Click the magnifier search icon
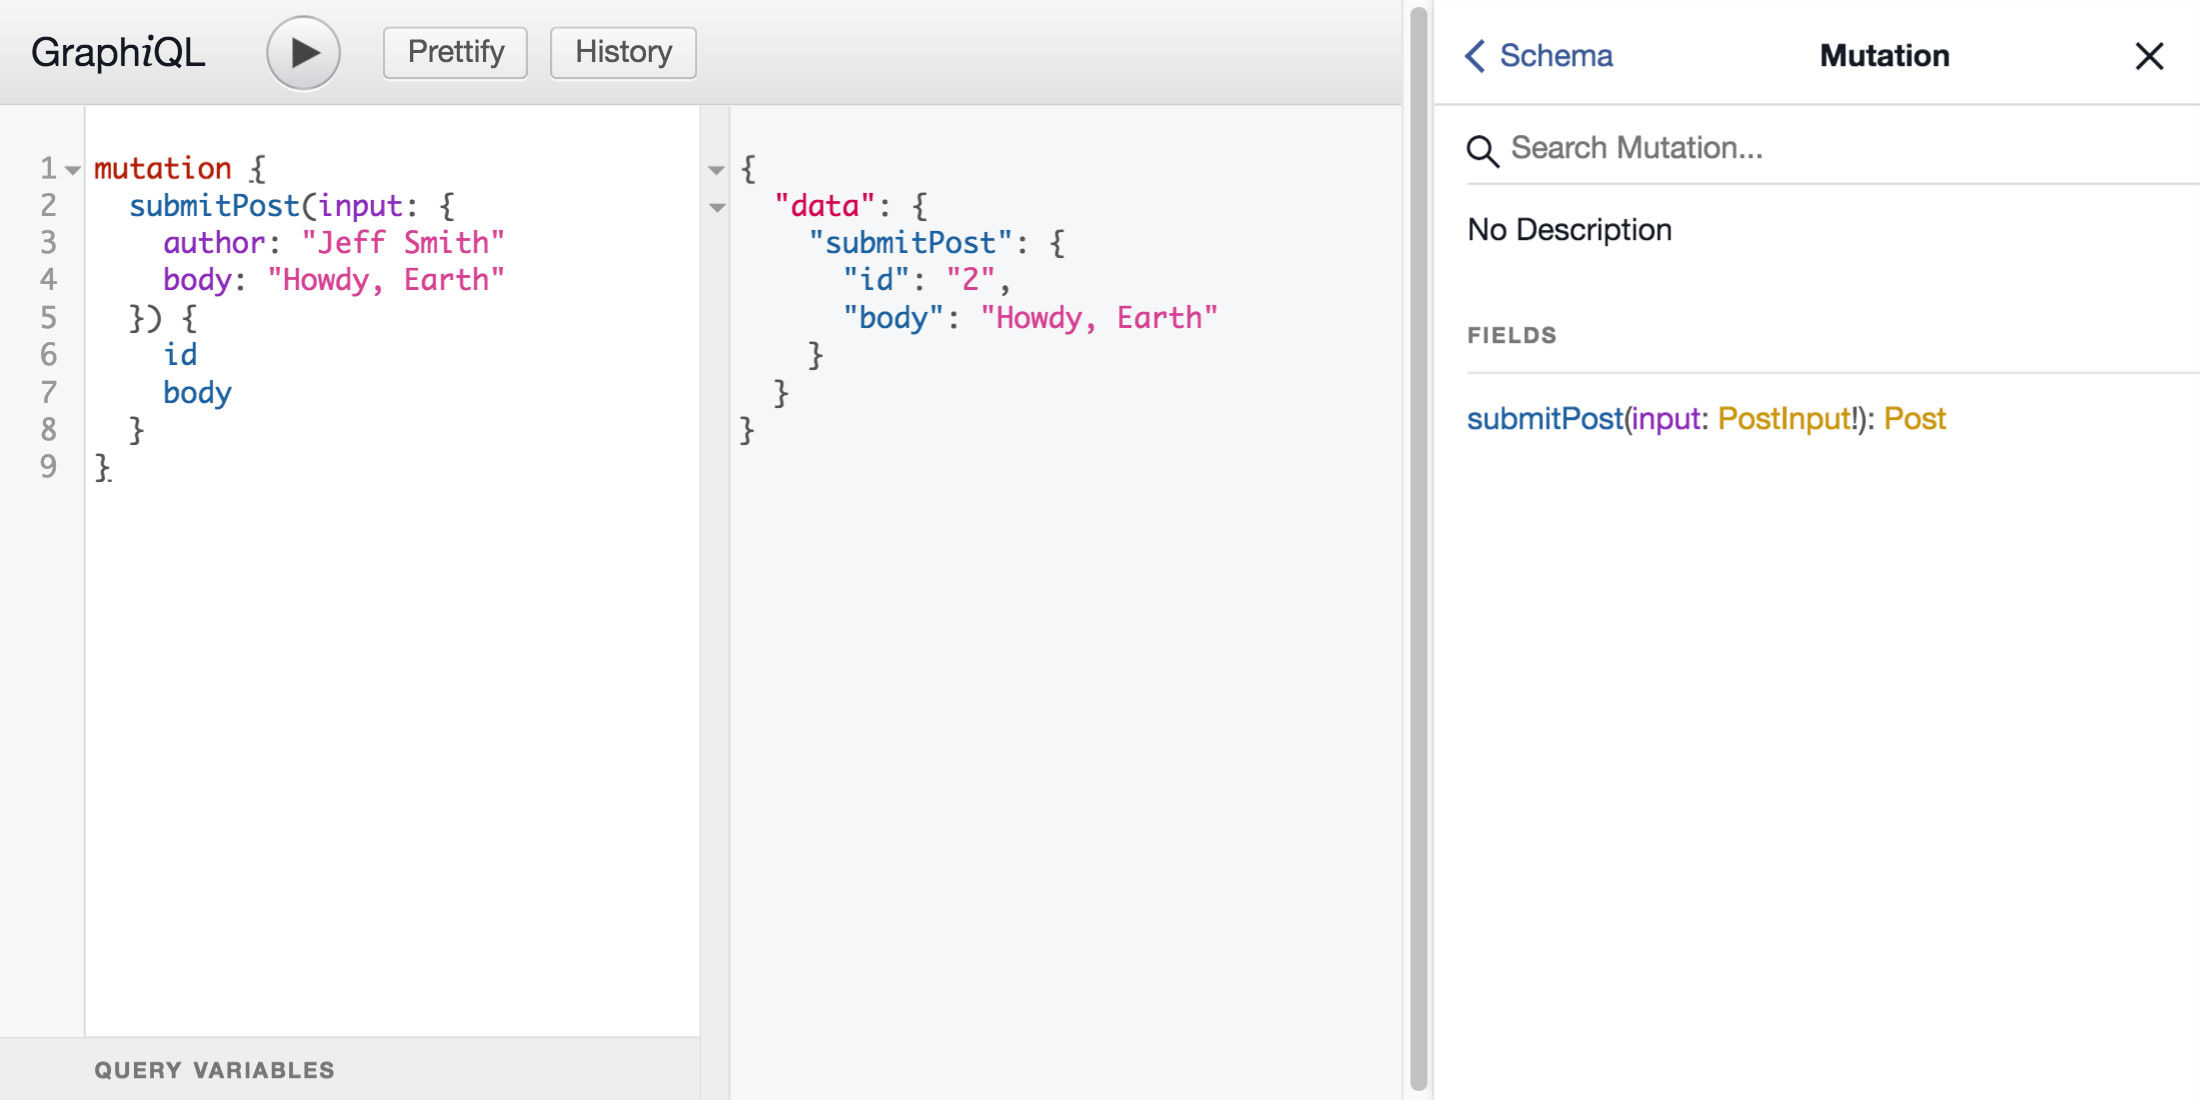The height and width of the screenshot is (1100, 2200). click(x=1482, y=151)
